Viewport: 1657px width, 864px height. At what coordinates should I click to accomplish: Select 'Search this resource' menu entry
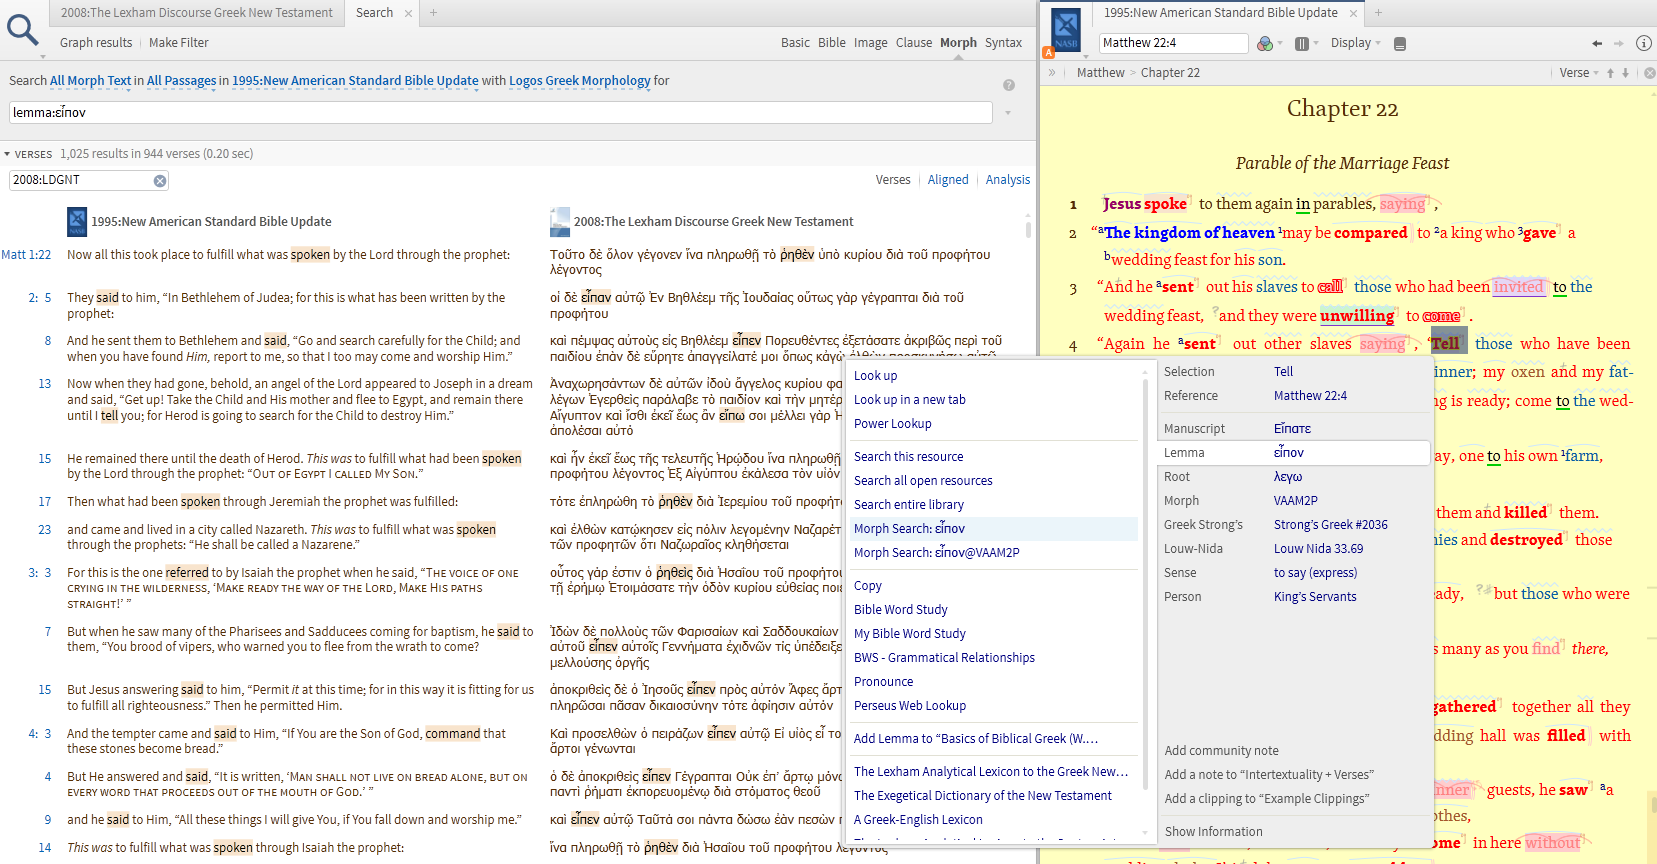(x=909, y=457)
